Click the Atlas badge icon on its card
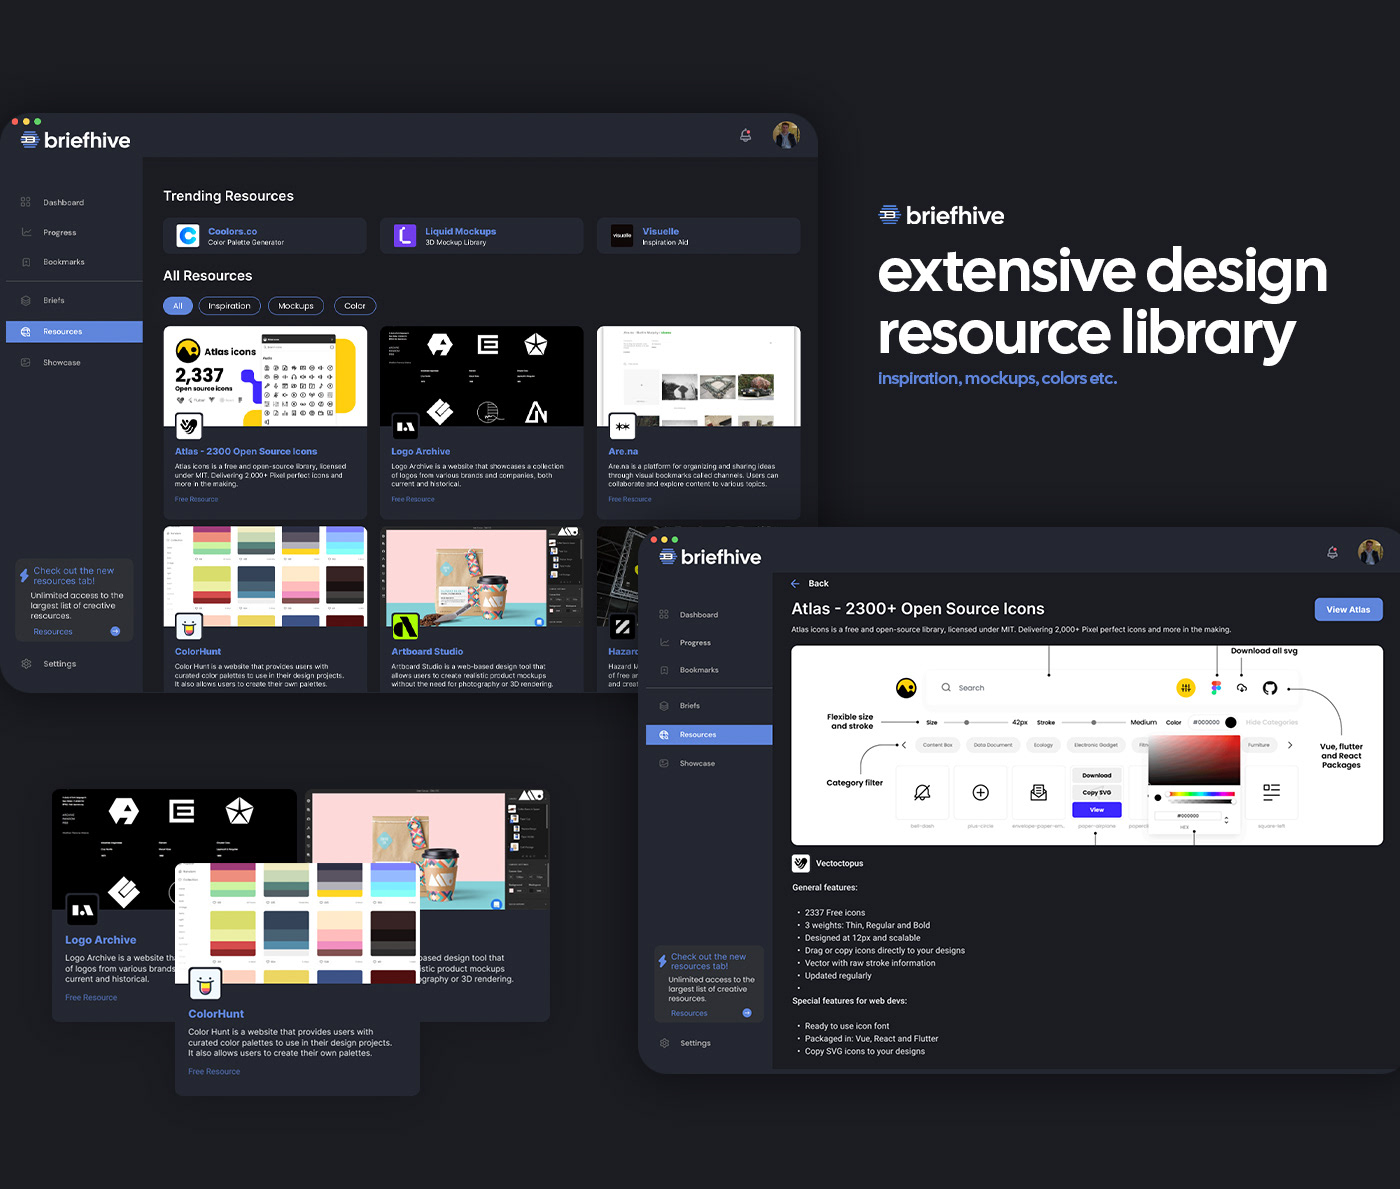This screenshot has width=1400, height=1189. pos(189,426)
